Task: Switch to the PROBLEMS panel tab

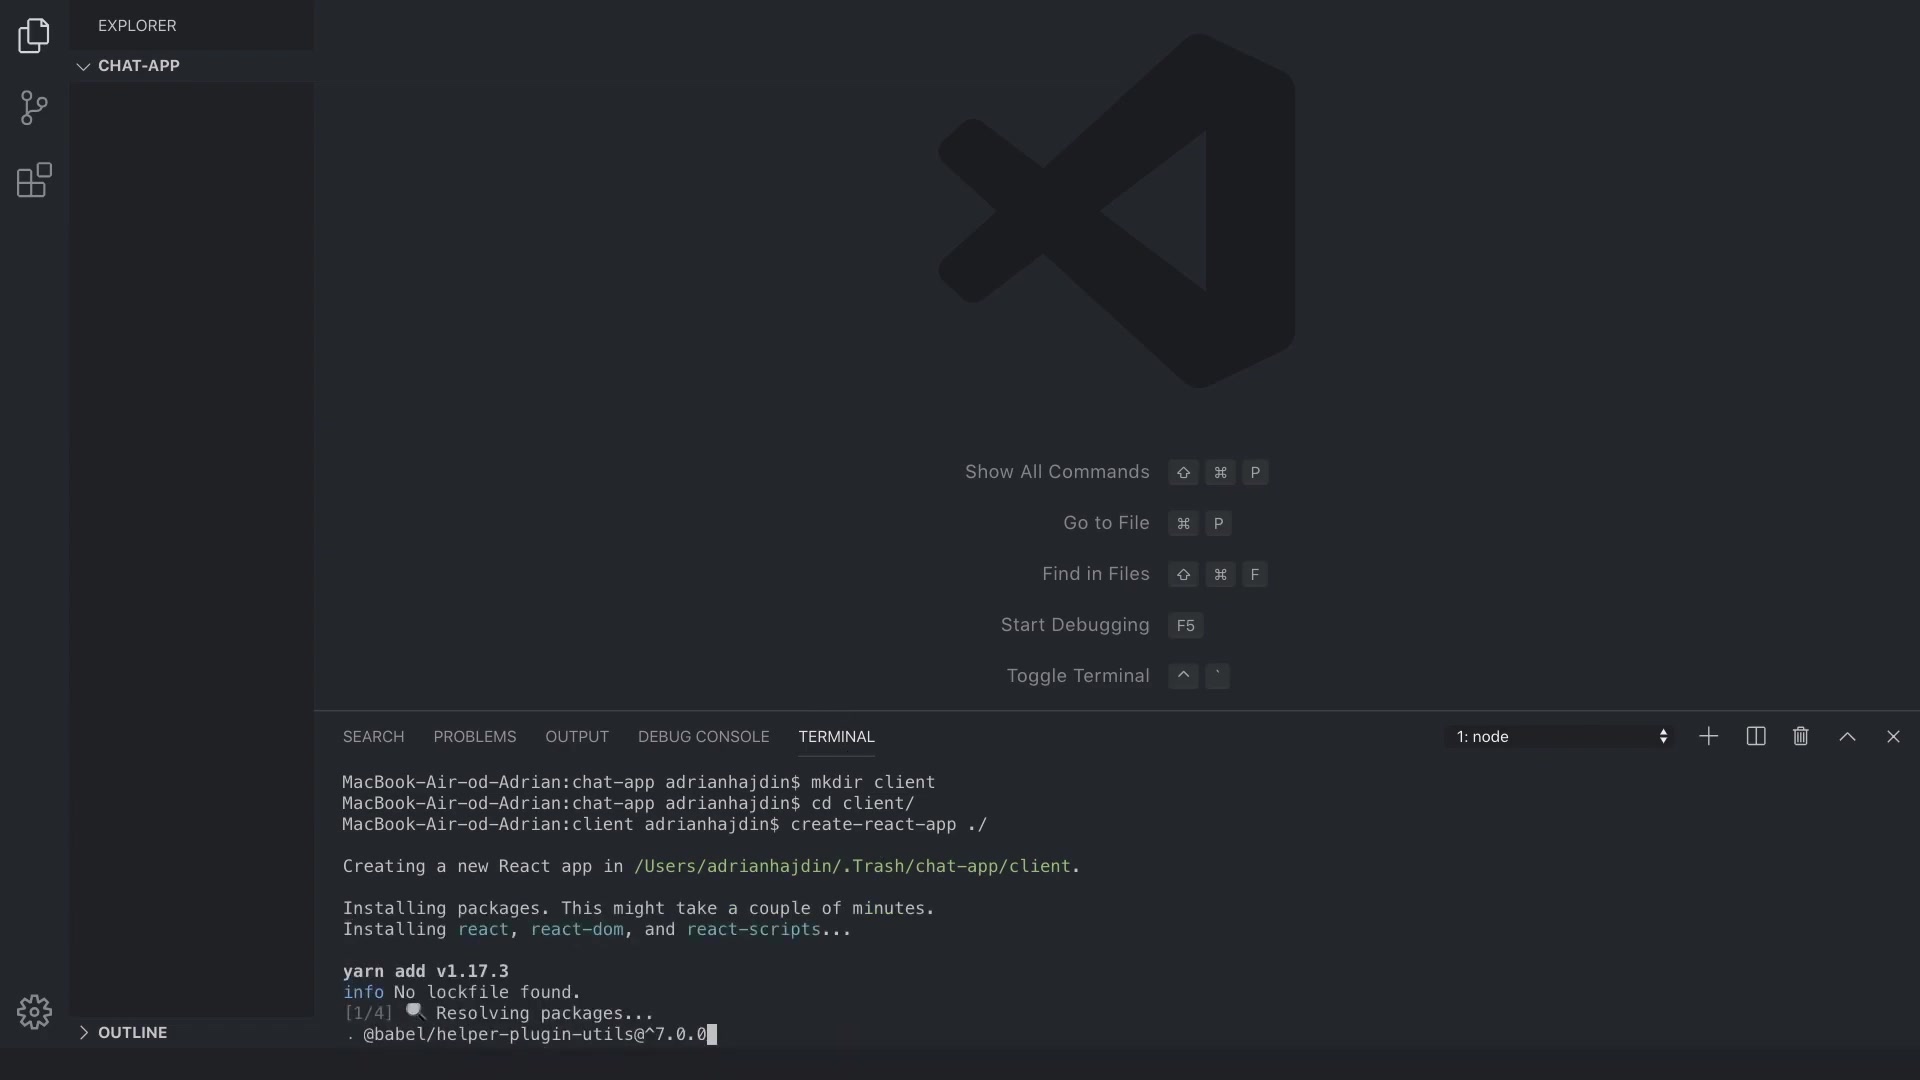Action: [x=474, y=737]
